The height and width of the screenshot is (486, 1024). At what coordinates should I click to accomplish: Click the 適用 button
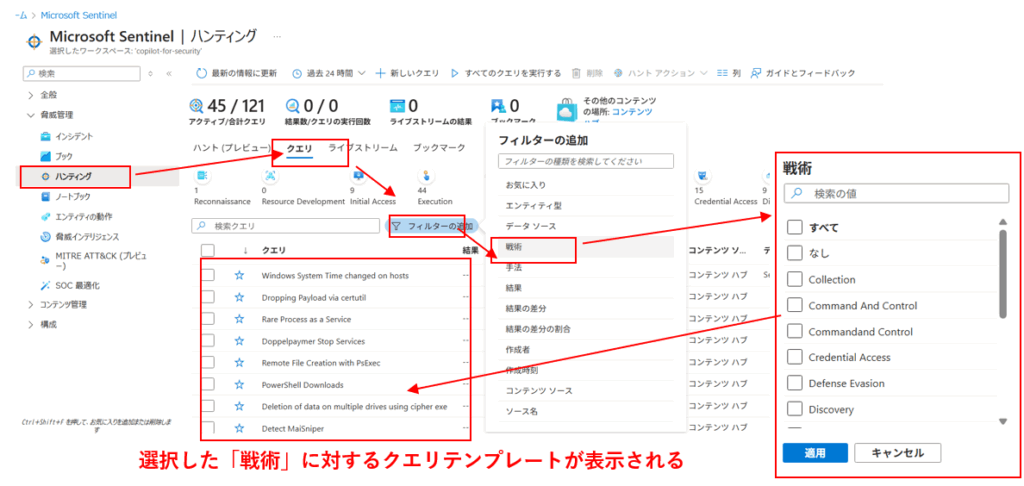[x=815, y=453]
